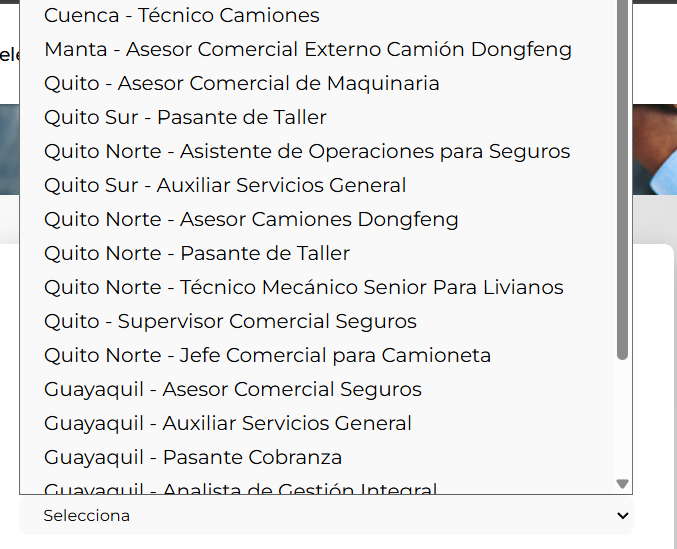Image resolution: width=677 pixels, height=549 pixels.
Task: Click the scrollbar track below the thumb
Action: (x=622, y=420)
